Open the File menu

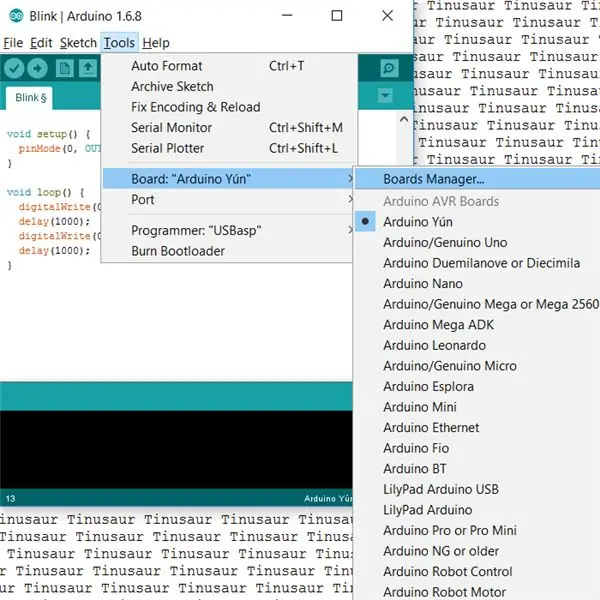click(13, 43)
